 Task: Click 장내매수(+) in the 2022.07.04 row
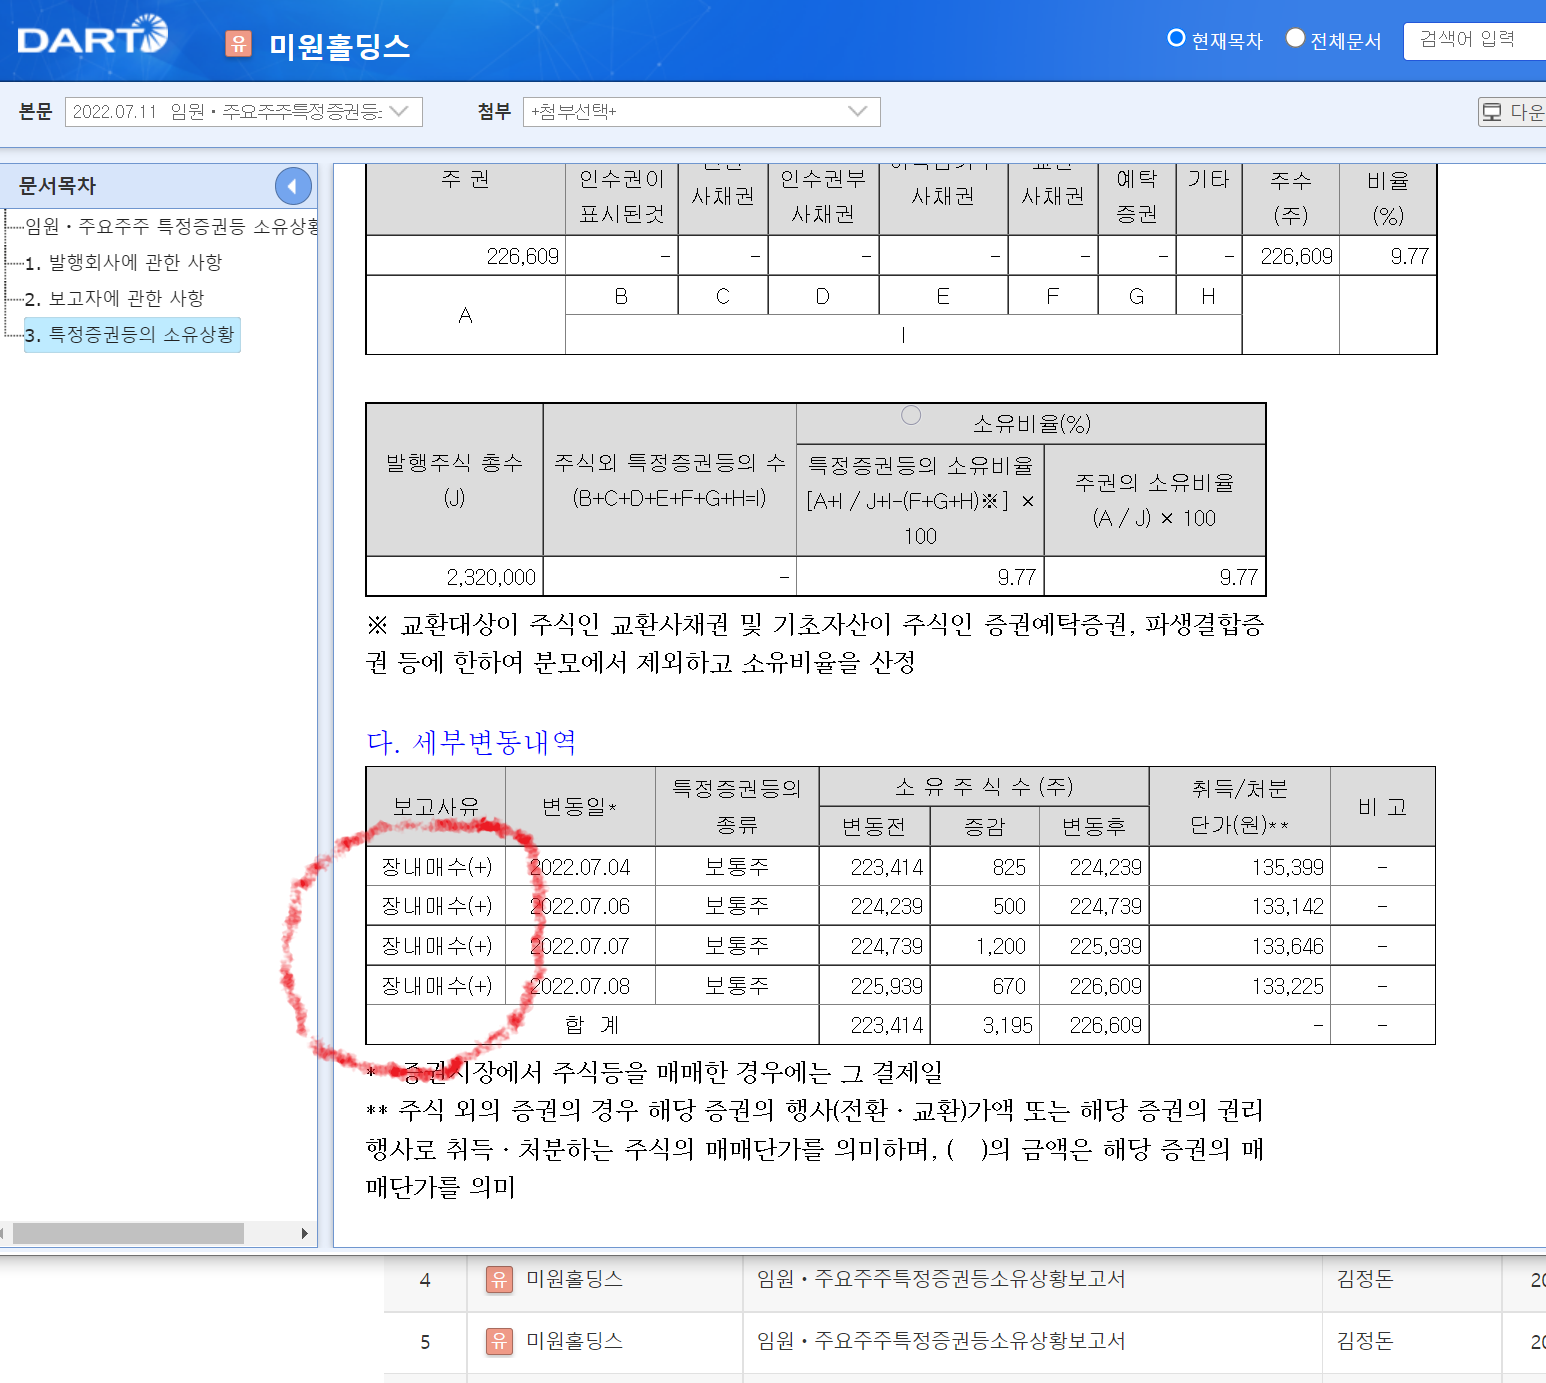[x=437, y=867]
